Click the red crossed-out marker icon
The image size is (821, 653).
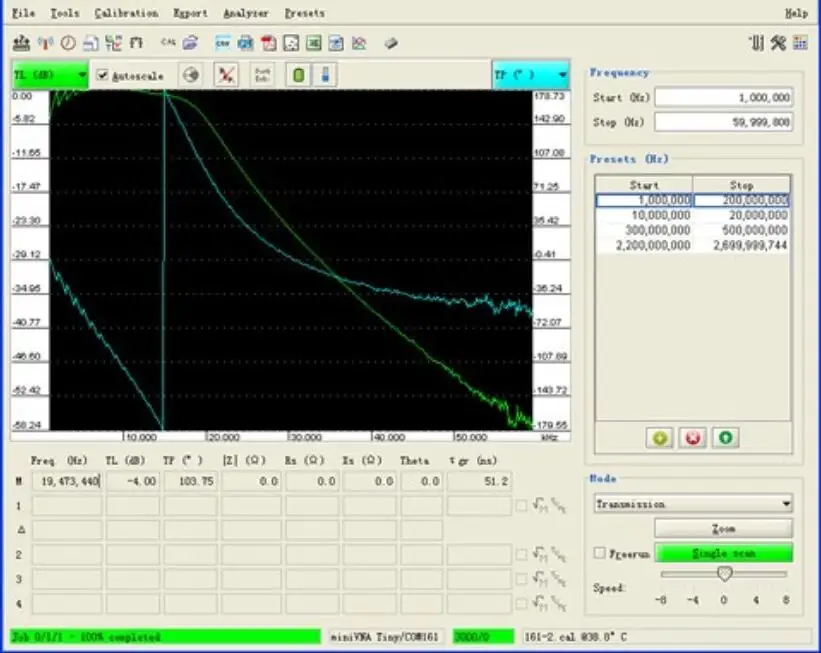pyautogui.click(x=226, y=75)
